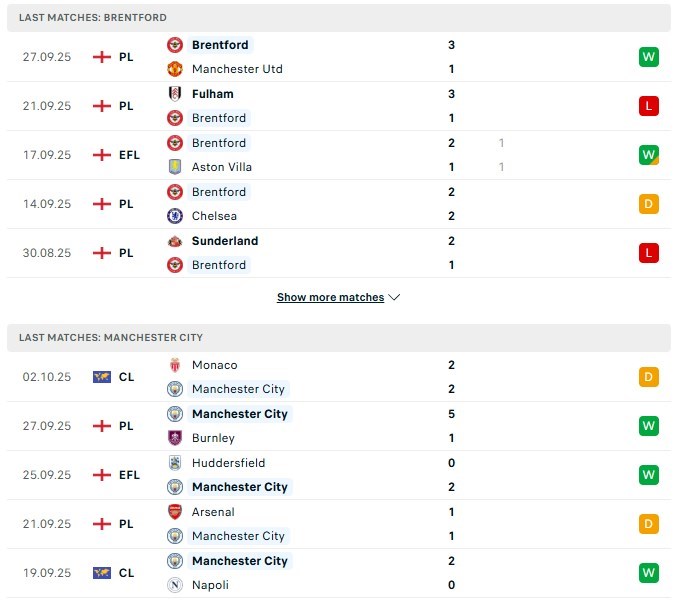Click the green W badge for Brentford vs Manchester Utd
Screen dimensions: 682x604
pos(649,57)
